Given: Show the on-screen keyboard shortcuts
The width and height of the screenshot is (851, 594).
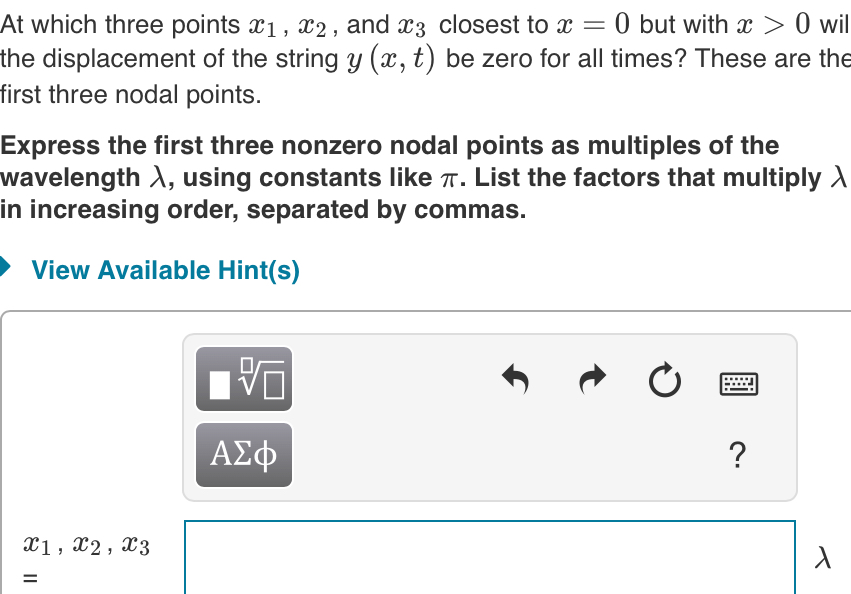Looking at the screenshot, I should tap(738, 383).
